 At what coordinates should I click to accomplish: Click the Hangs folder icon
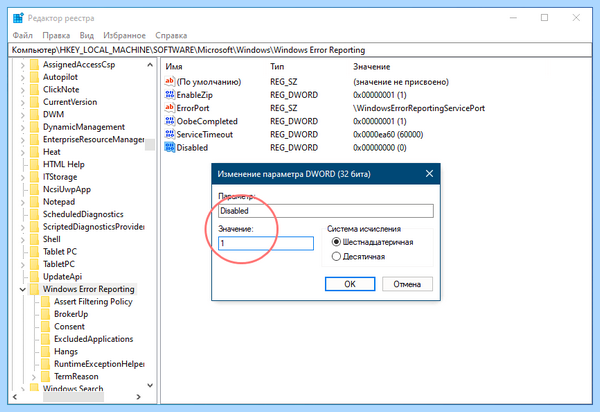(x=46, y=352)
